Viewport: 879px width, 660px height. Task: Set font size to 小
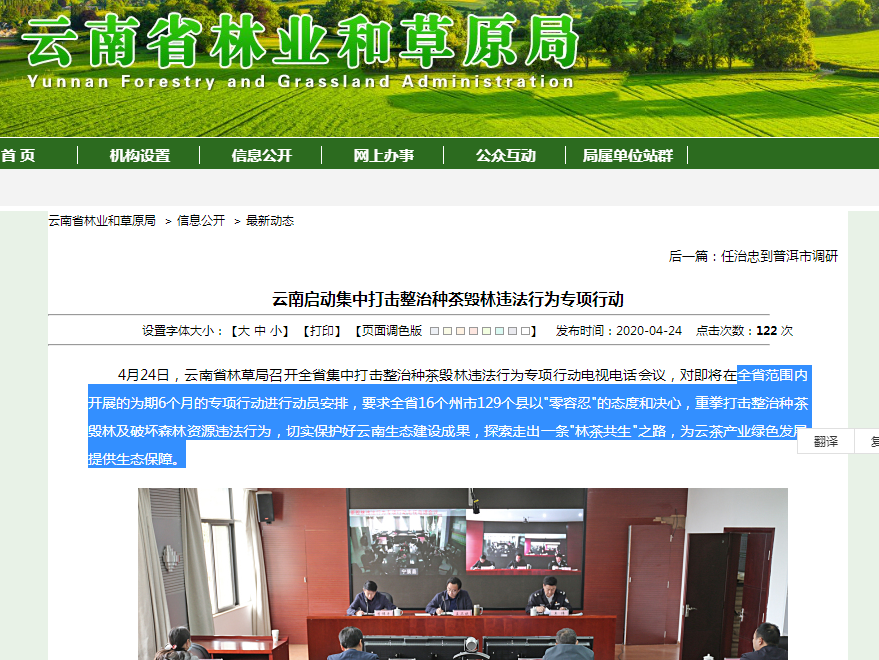[x=276, y=331]
